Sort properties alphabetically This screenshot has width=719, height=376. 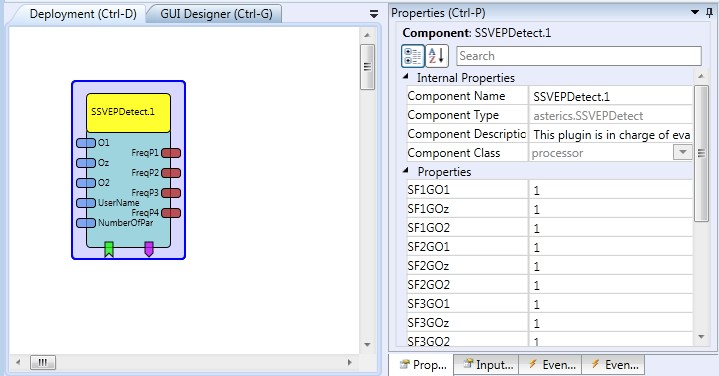coord(437,56)
